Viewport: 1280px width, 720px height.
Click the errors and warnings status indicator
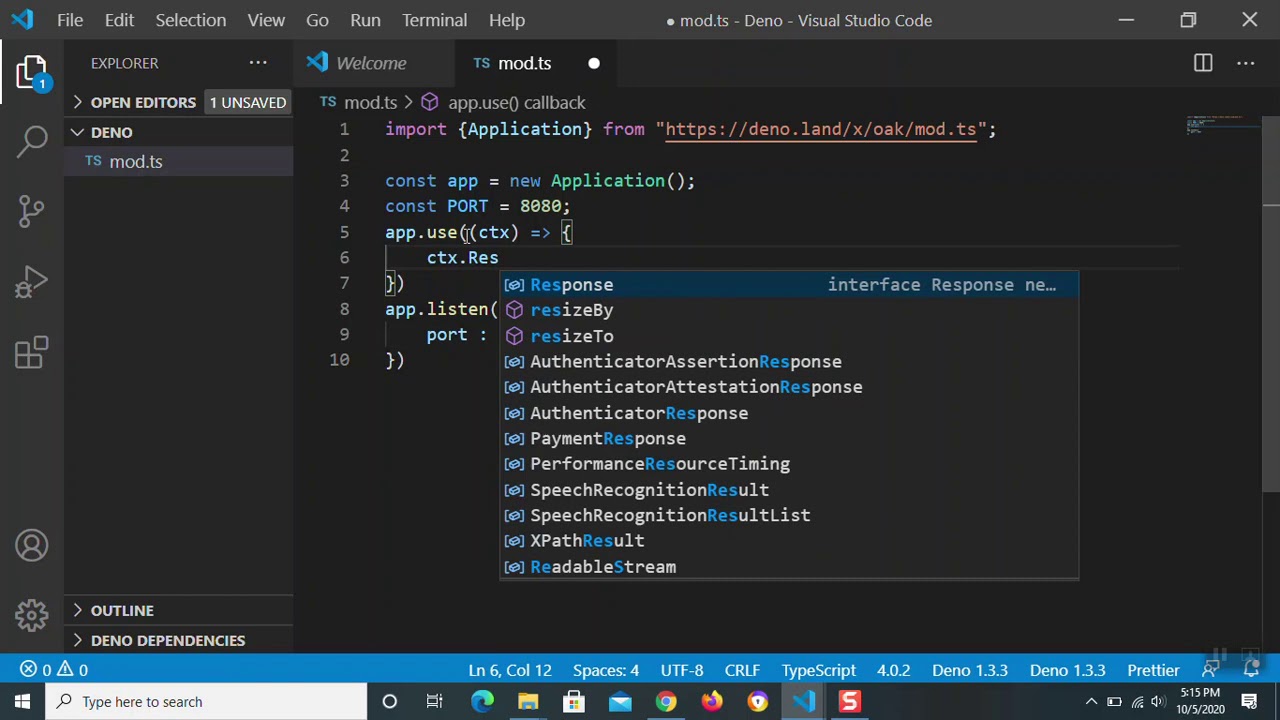click(57, 670)
